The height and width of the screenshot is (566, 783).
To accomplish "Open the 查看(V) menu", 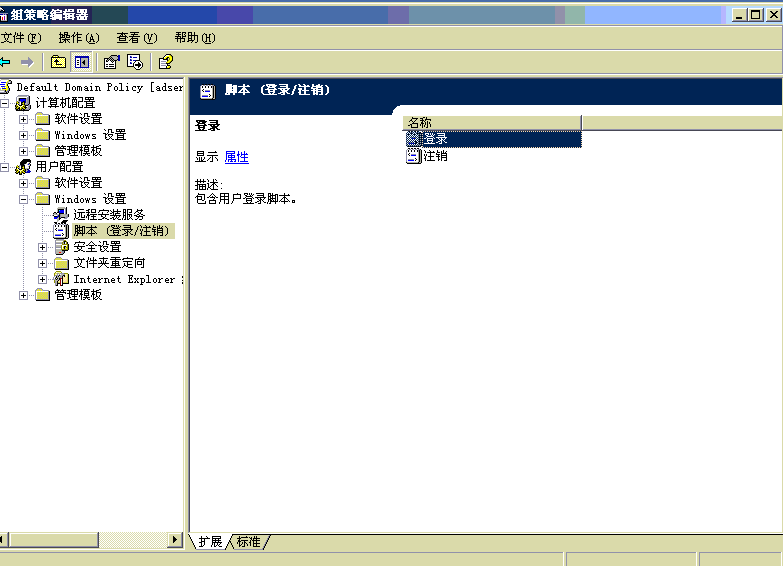I will tap(137, 38).
